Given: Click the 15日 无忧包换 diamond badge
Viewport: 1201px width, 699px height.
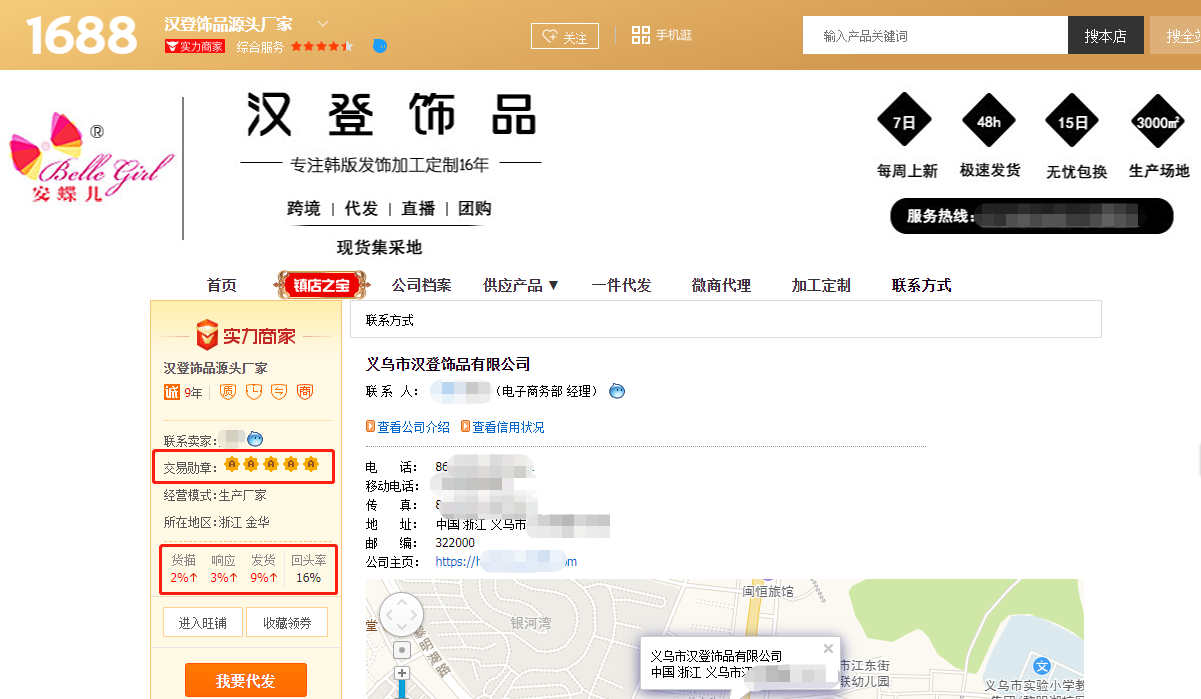Looking at the screenshot, I should click(1073, 122).
